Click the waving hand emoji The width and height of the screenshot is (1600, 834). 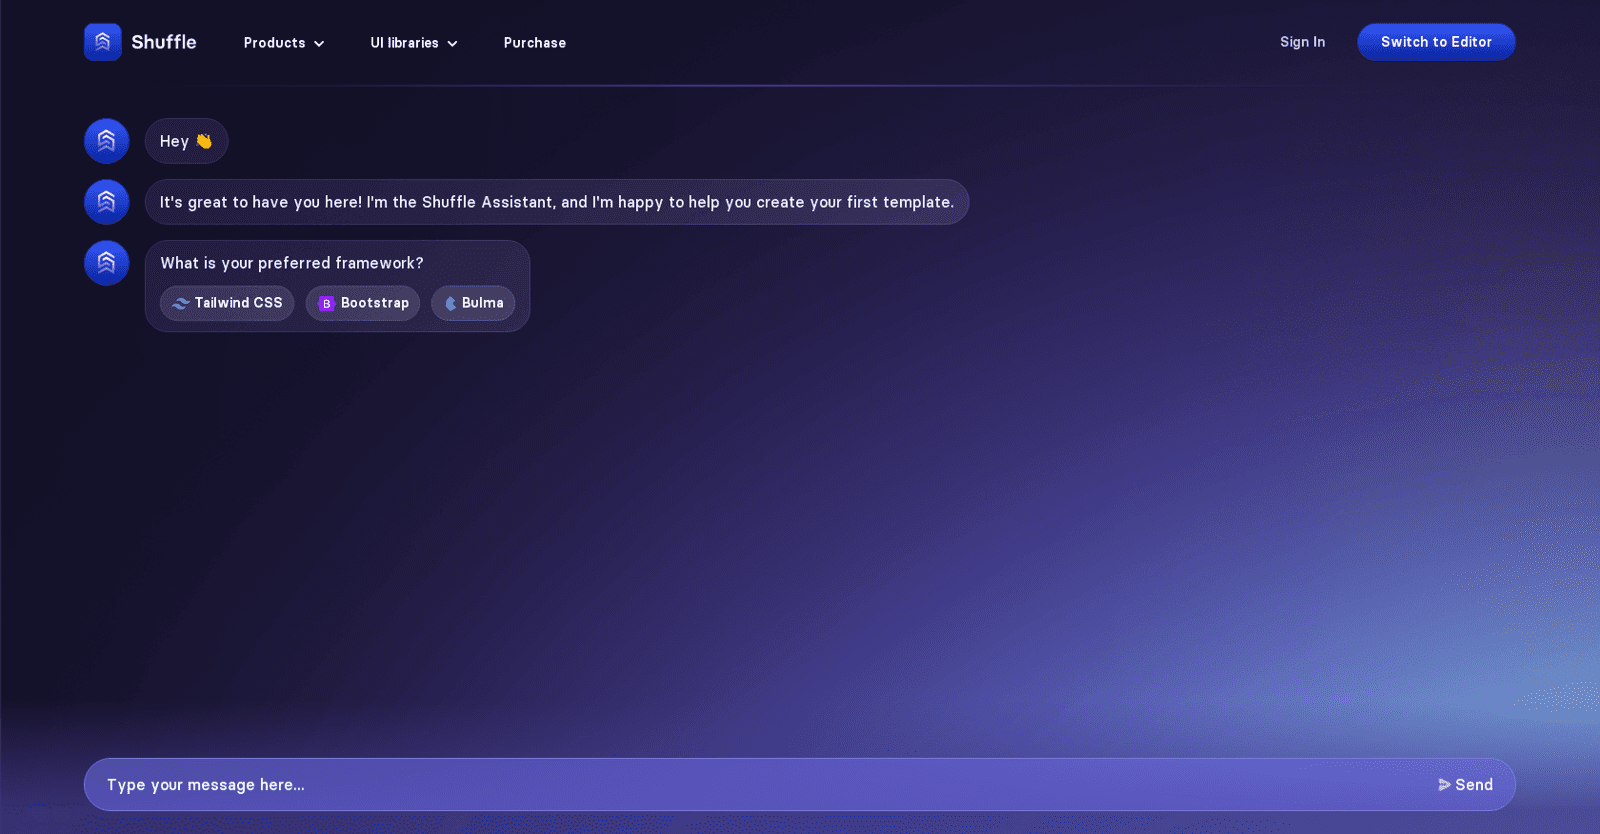pos(204,141)
